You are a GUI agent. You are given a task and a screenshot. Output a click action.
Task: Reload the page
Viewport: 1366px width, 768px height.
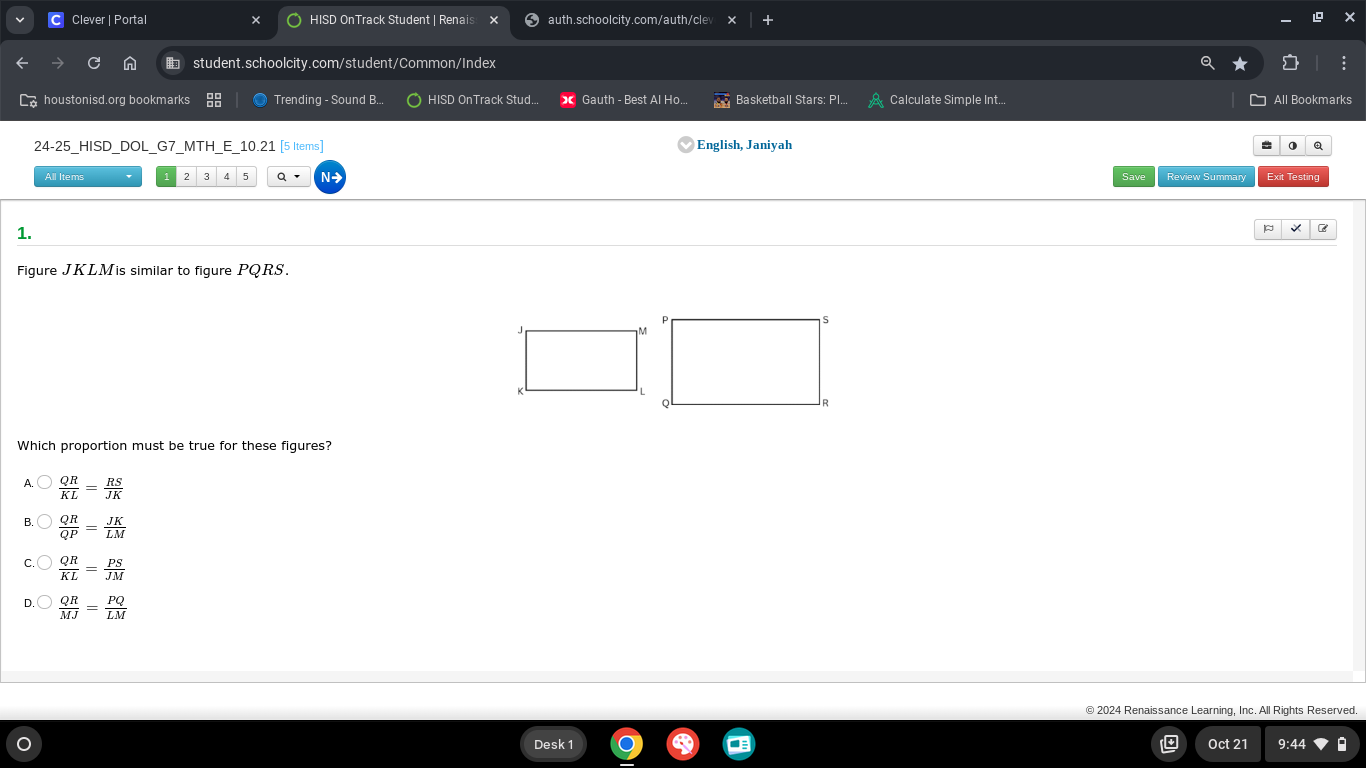(x=94, y=63)
